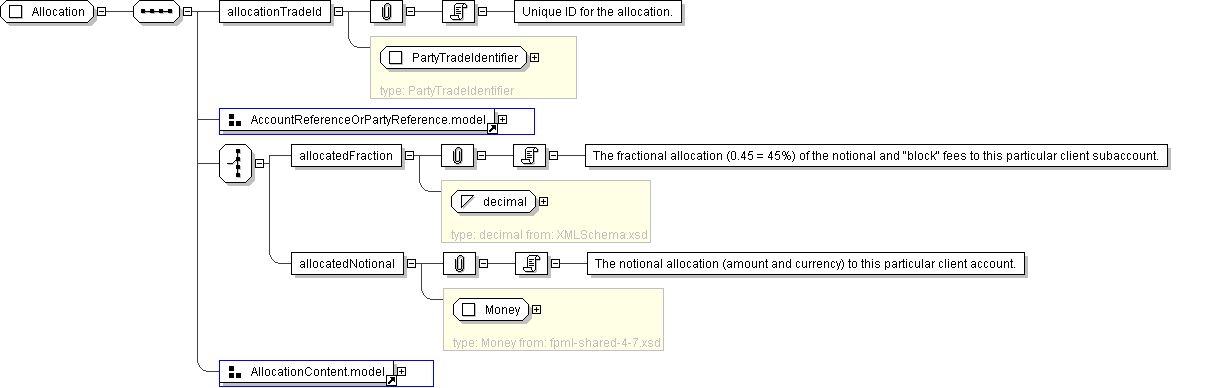The image size is (1209, 388).
Task: Click the paperclip icon after allocatedFraction
Action: (x=457, y=156)
